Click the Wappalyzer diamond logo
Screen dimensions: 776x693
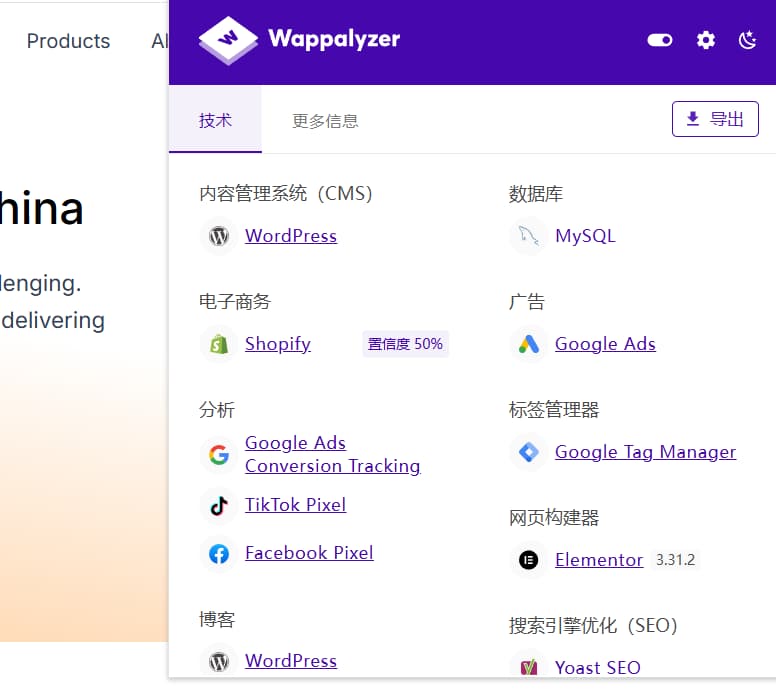(x=228, y=40)
